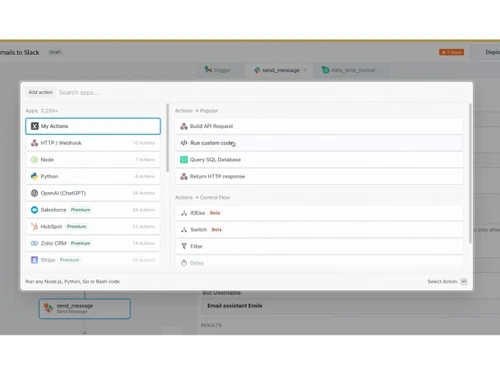500x375 pixels.
Task: Click the Premium badge next to Salesforce
Action: coord(81,210)
